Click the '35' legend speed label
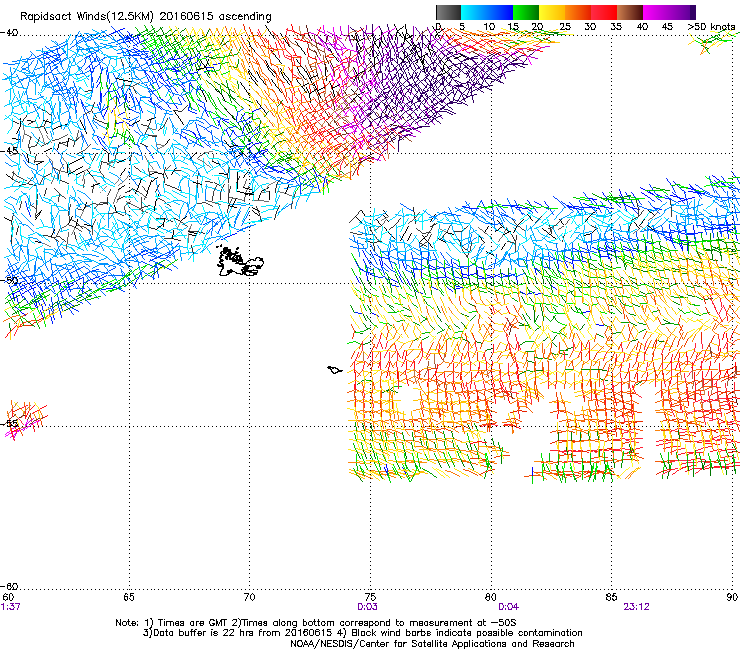This screenshot has width=740, height=650. point(616,27)
